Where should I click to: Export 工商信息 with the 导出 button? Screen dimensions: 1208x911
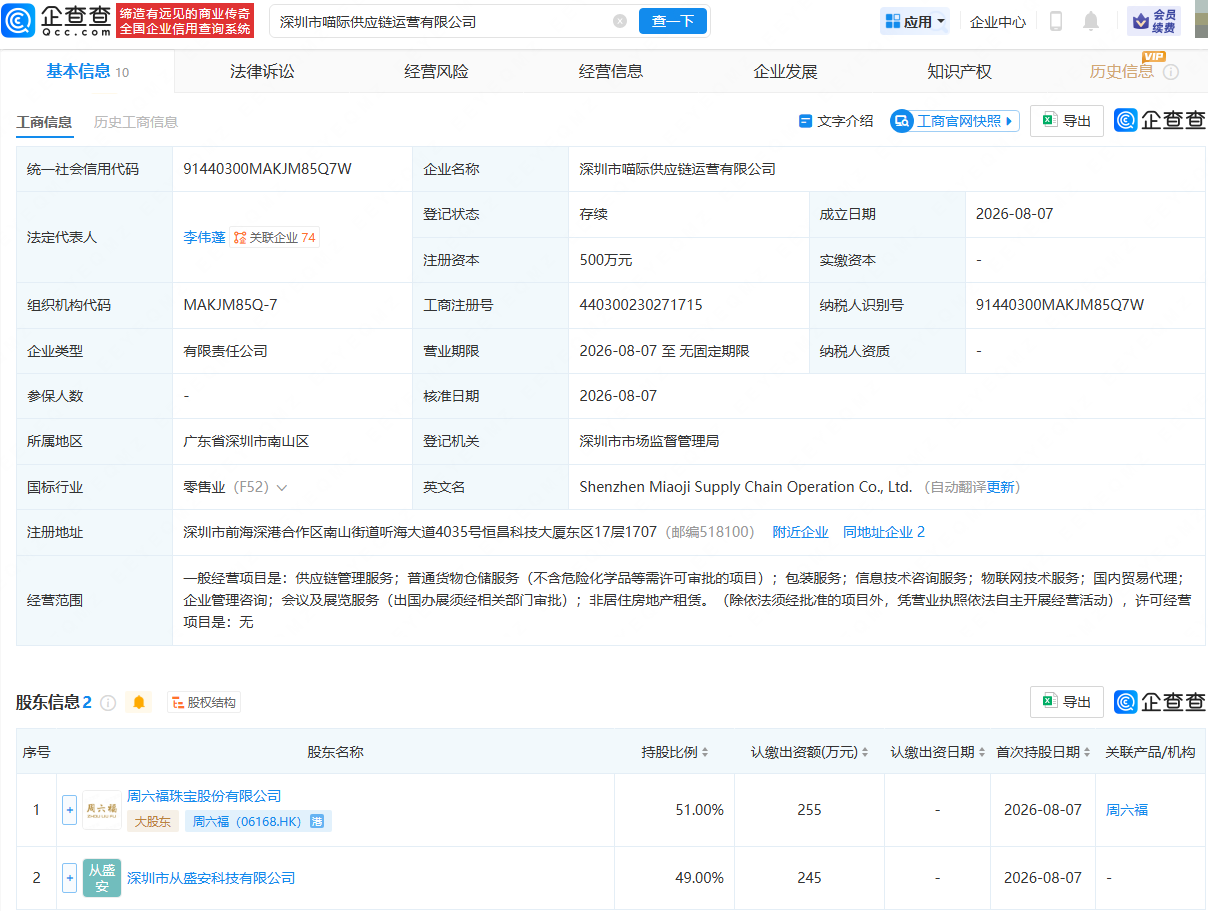click(x=1067, y=121)
